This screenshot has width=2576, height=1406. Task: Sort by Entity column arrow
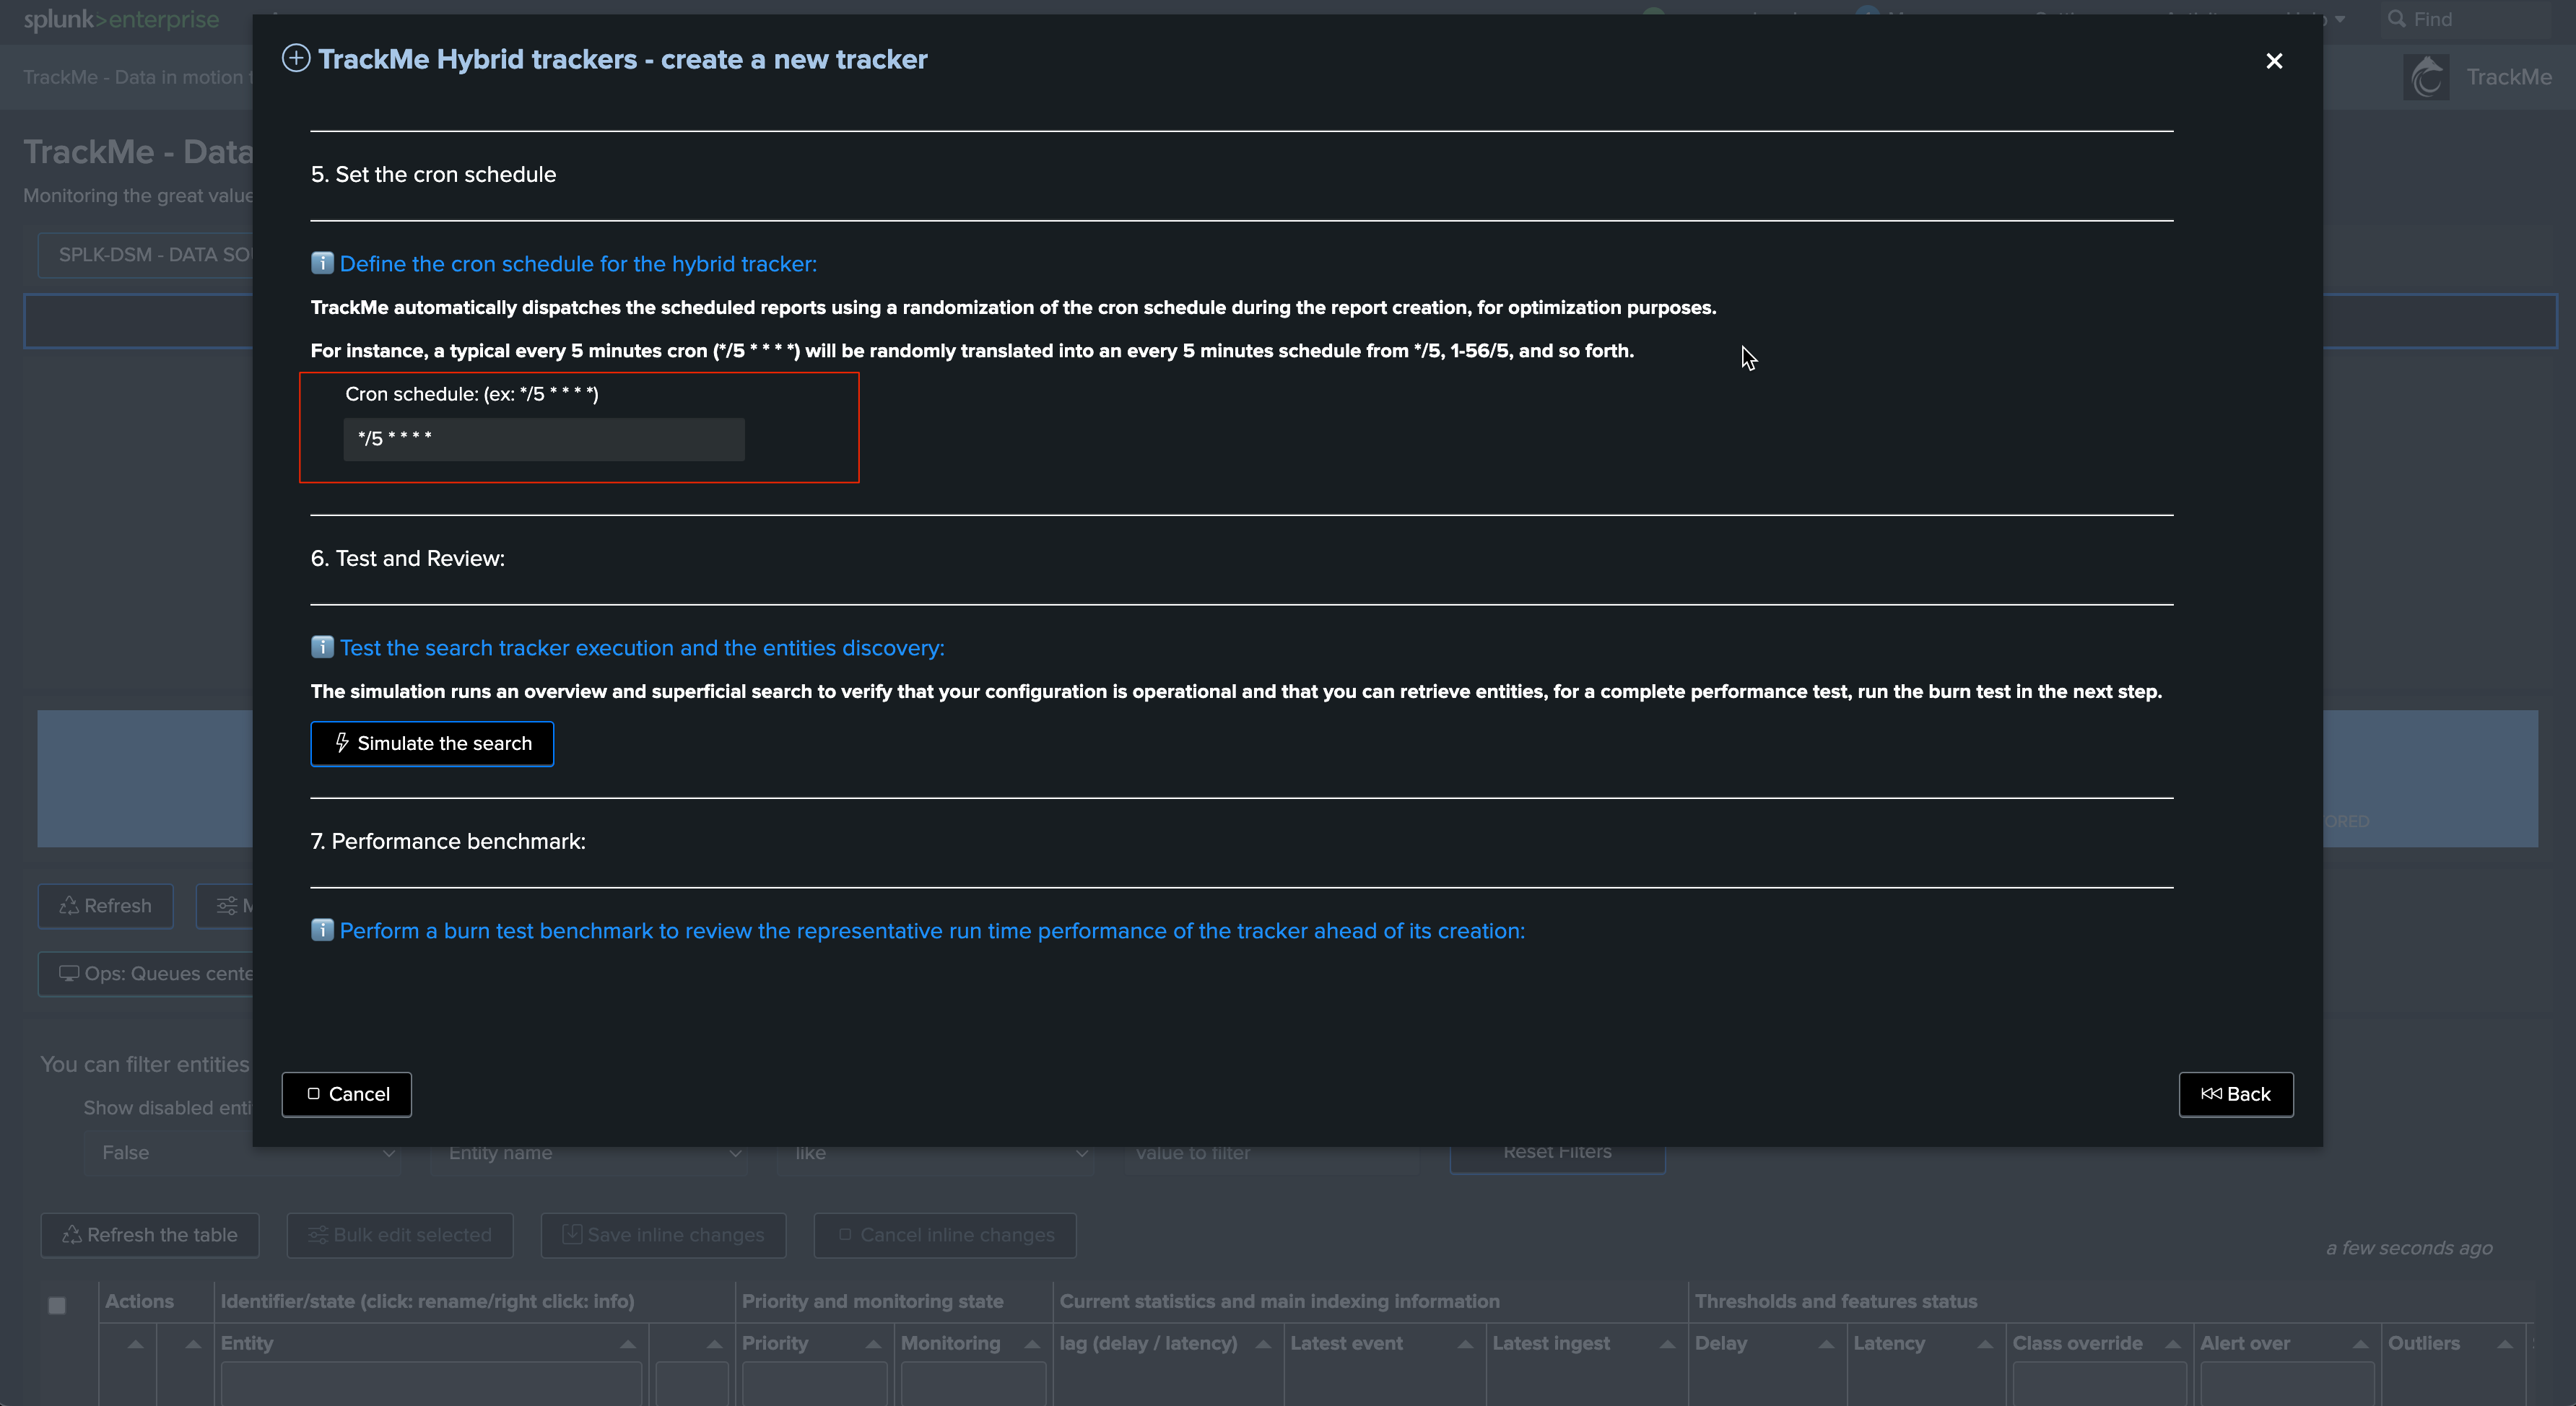(628, 1344)
